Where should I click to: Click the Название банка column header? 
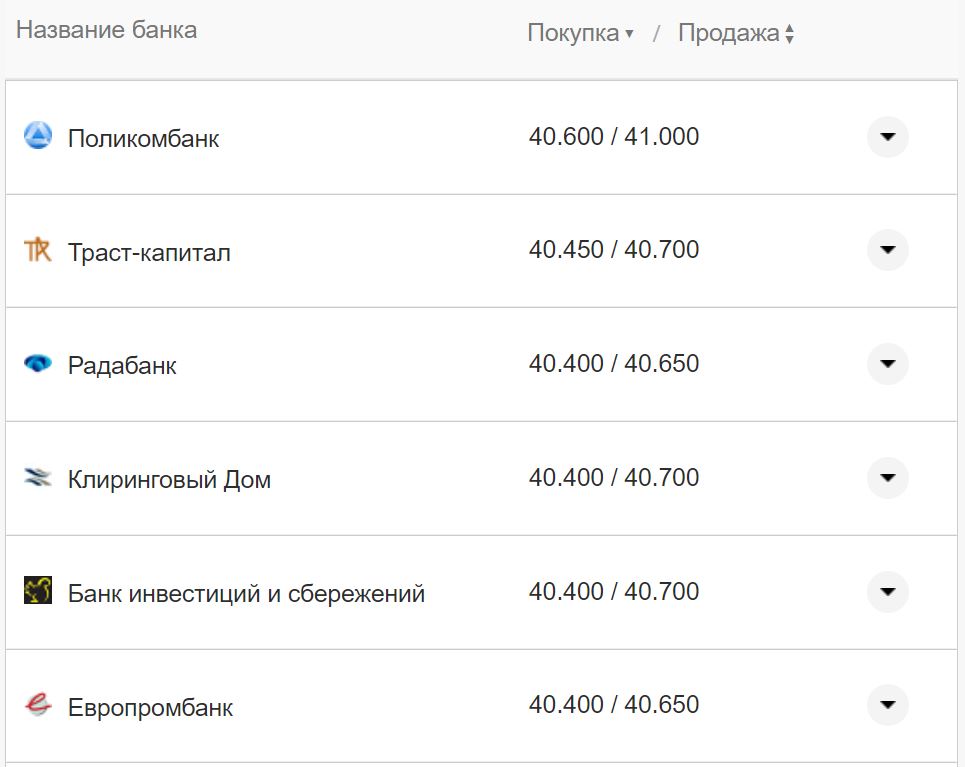tap(107, 29)
